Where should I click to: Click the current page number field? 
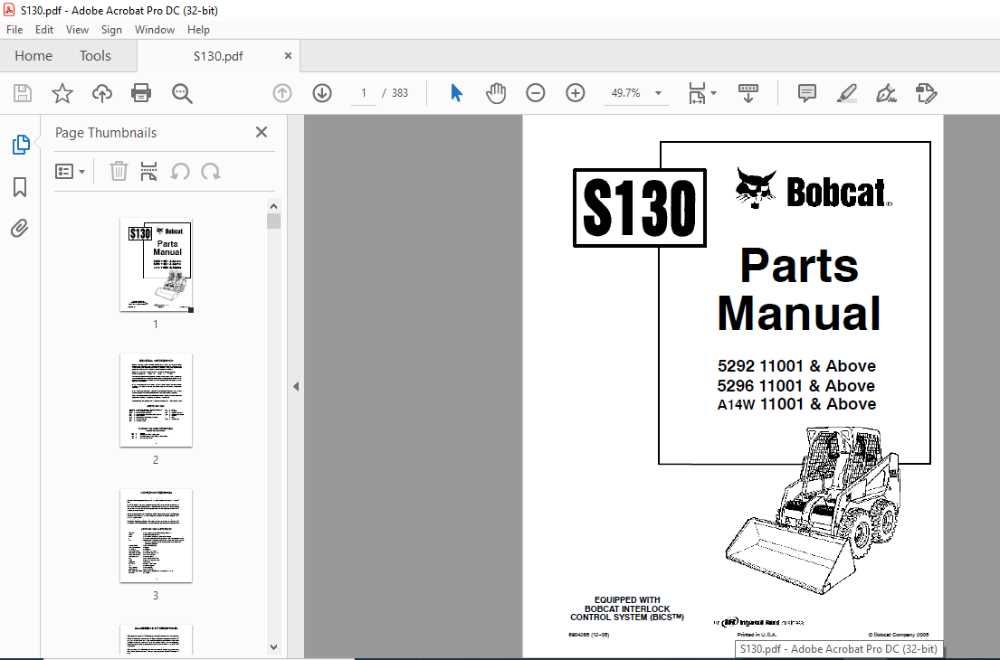click(364, 93)
